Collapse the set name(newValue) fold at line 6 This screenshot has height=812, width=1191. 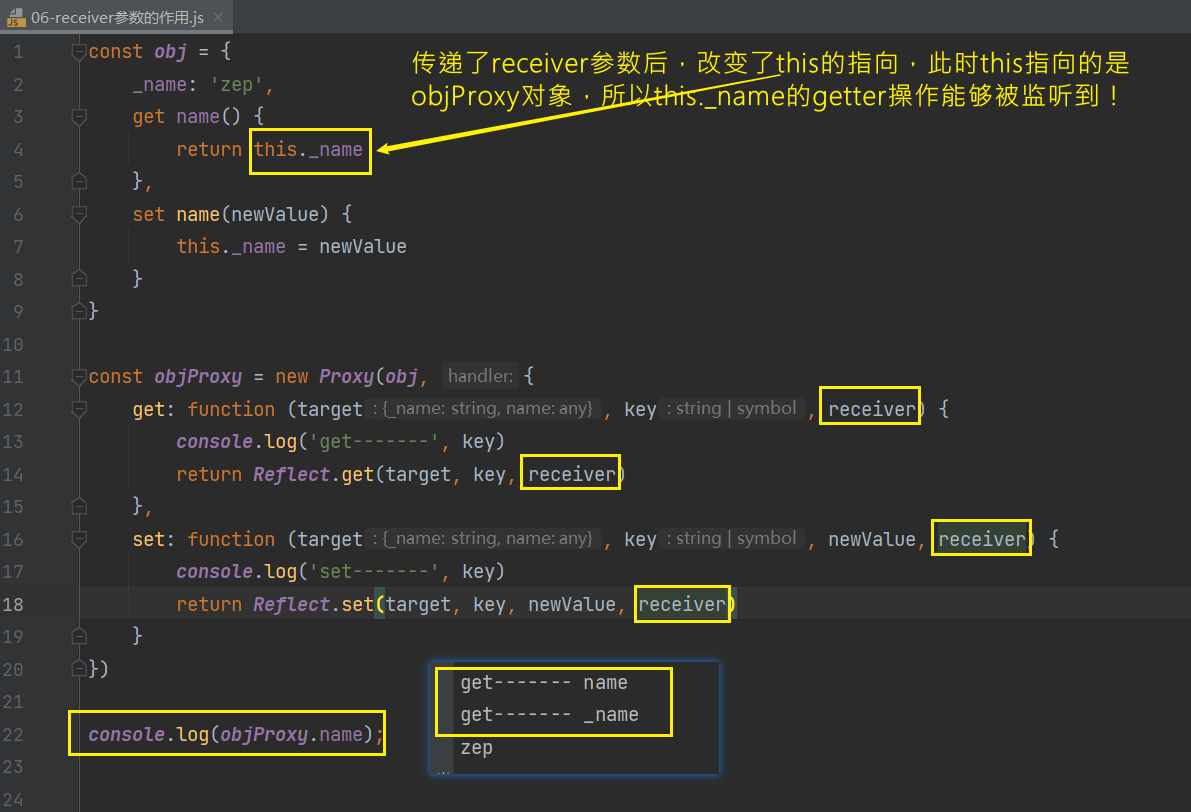[x=78, y=214]
